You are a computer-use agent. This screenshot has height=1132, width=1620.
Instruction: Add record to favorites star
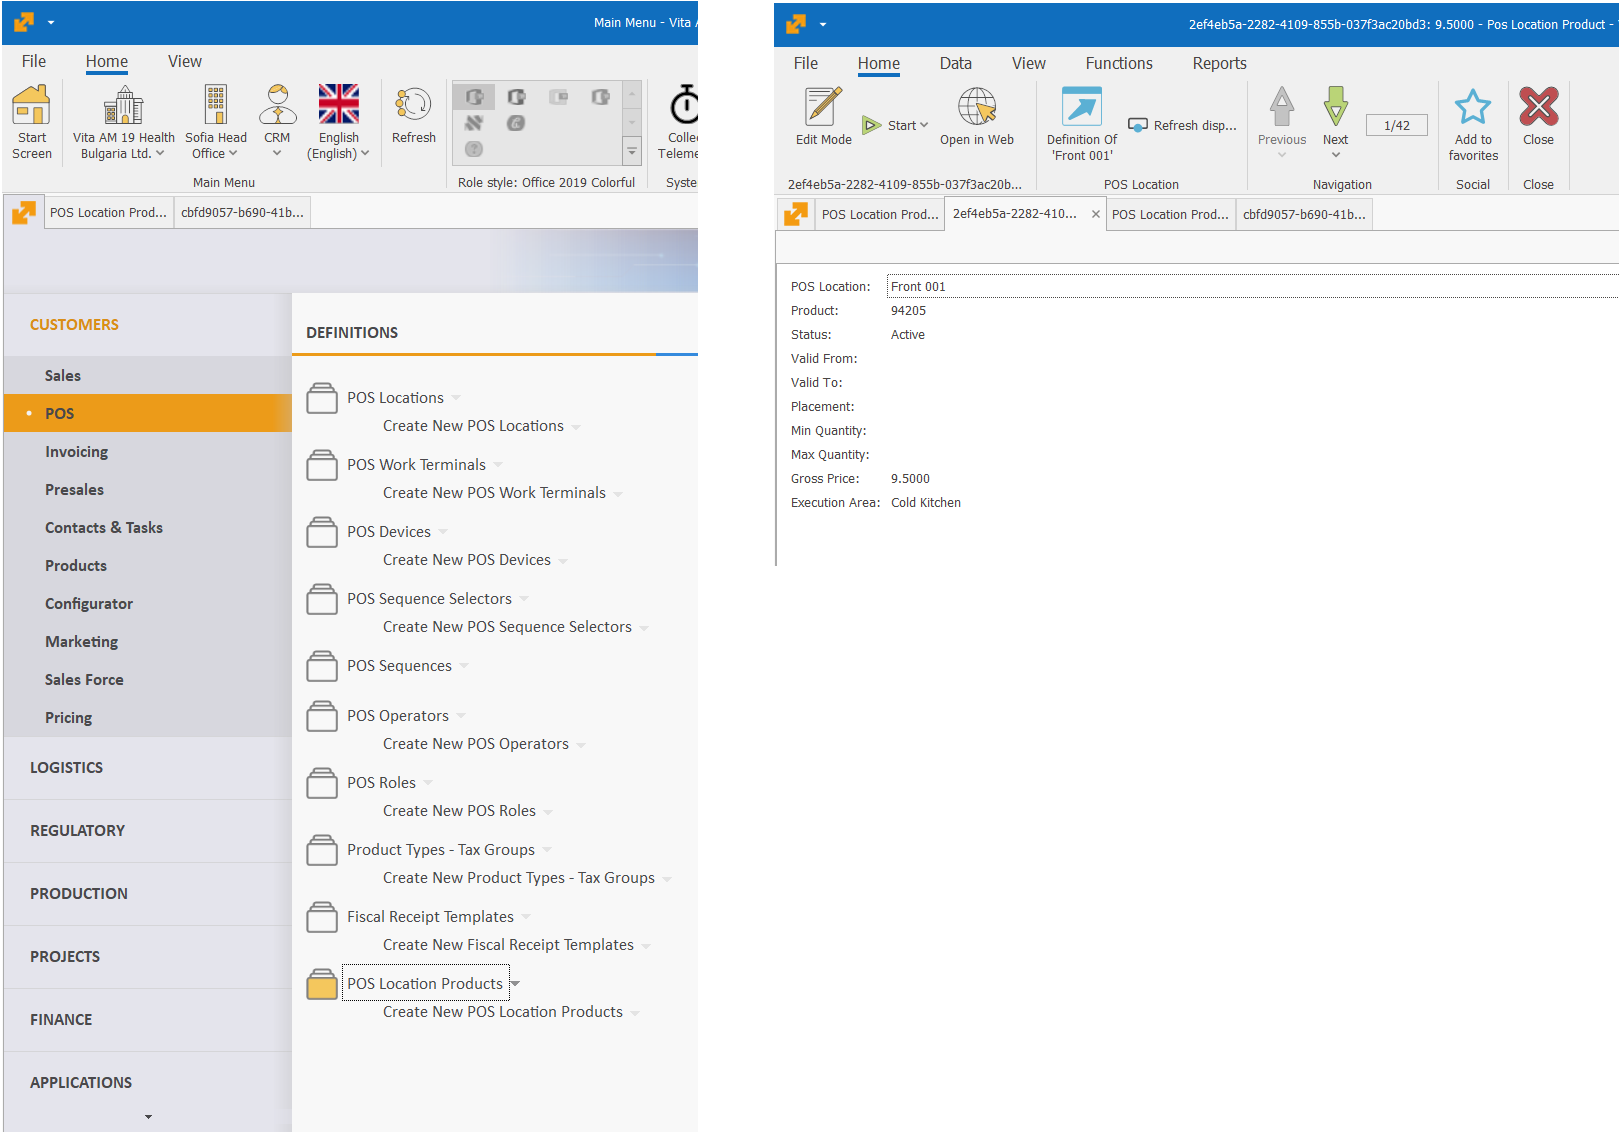click(1473, 107)
